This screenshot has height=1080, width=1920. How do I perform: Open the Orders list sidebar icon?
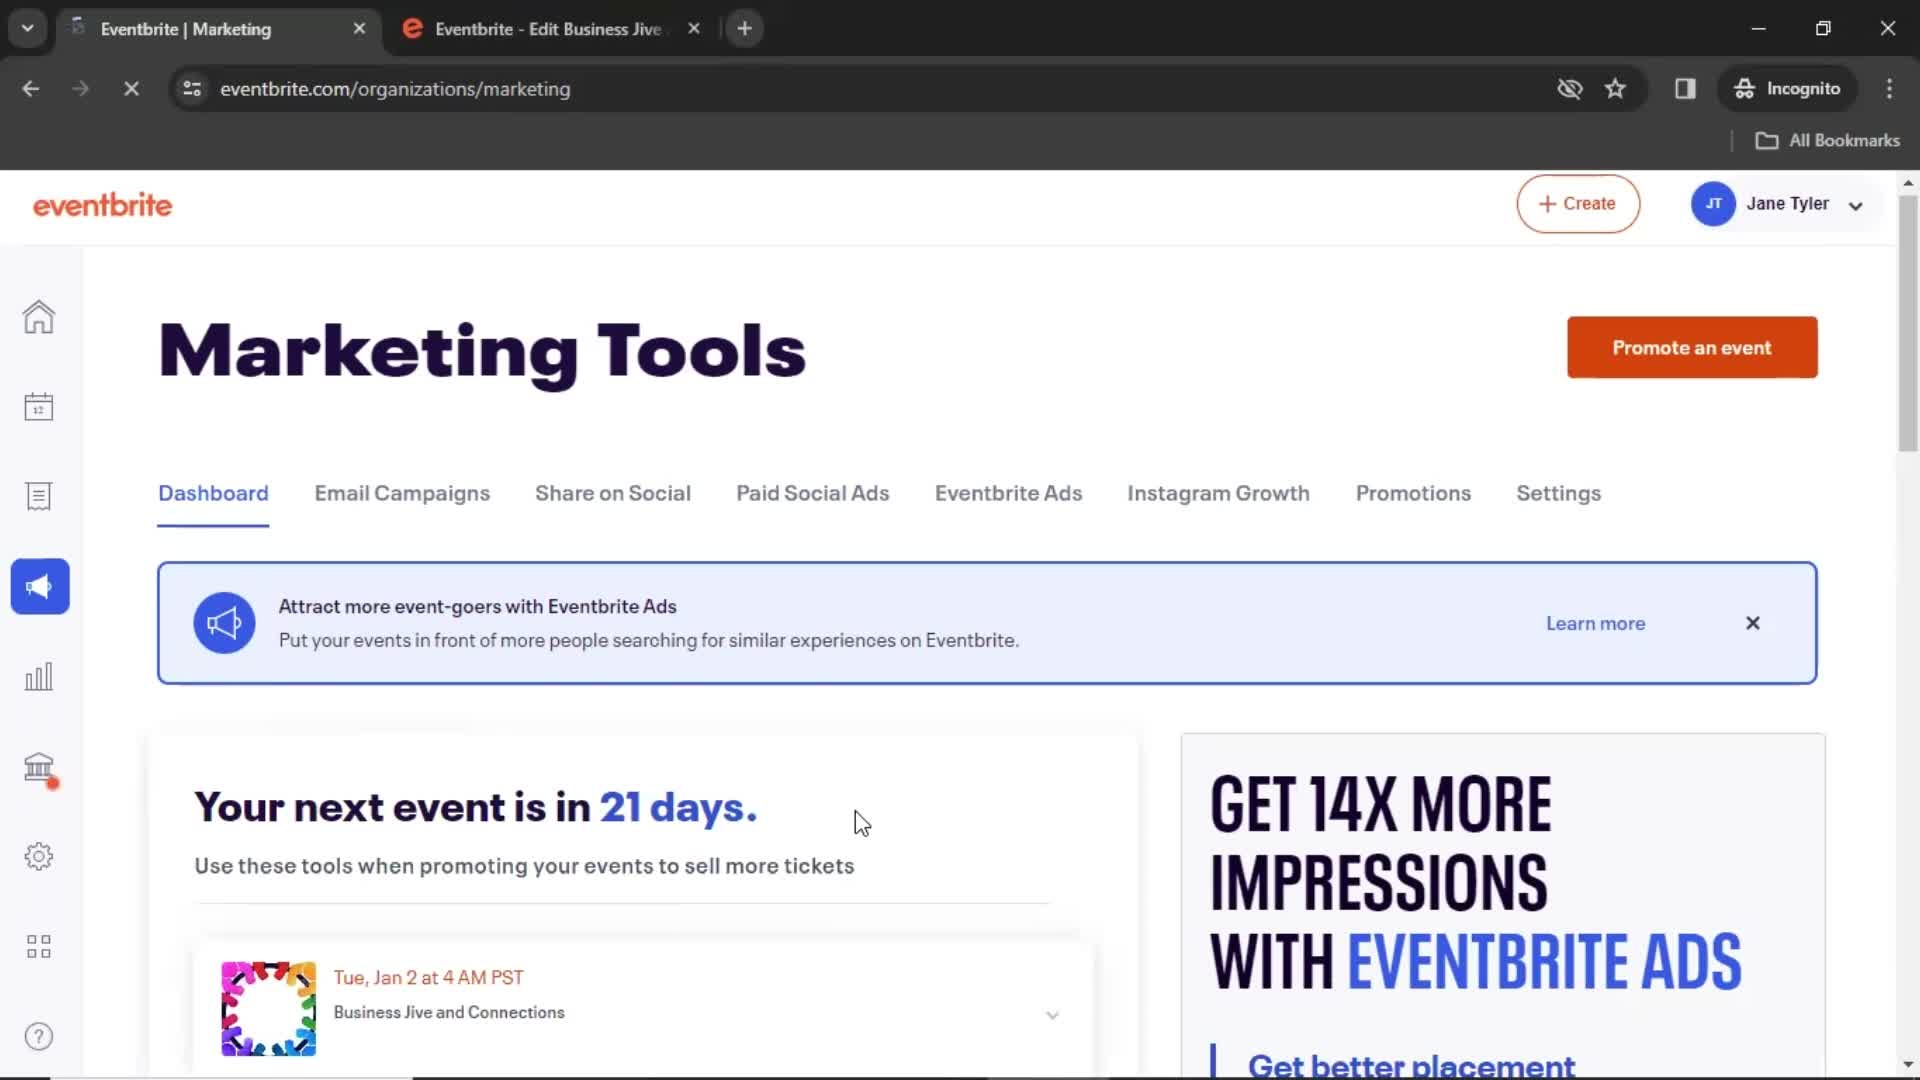pos(39,497)
